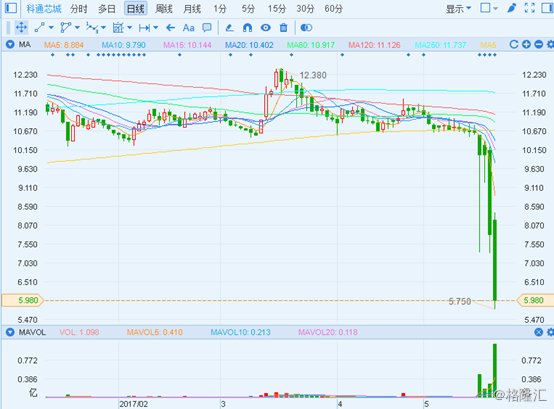Select the 月线 monthly chart tab
Image resolution: width=554 pixels, height=409 pixels.
(x=192, y=9)
